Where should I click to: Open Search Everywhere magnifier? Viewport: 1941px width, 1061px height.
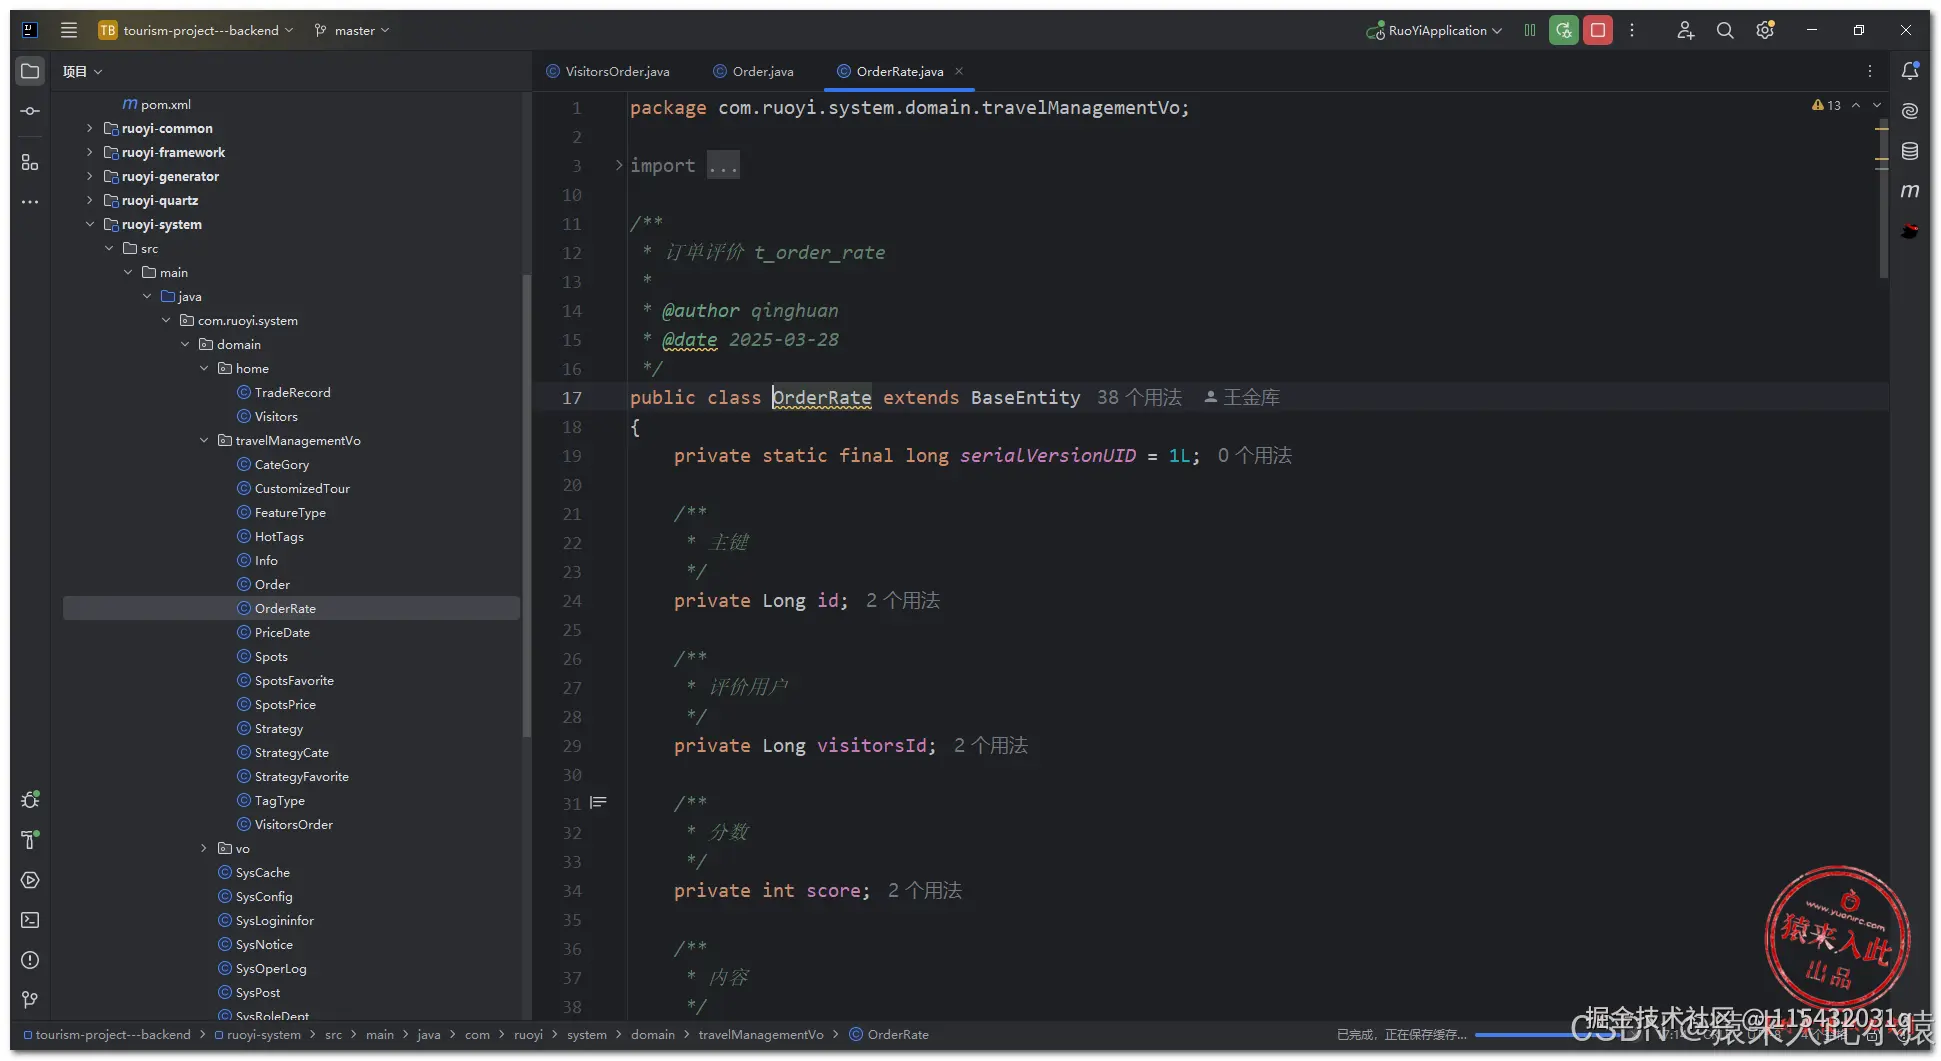point(1725,30)
